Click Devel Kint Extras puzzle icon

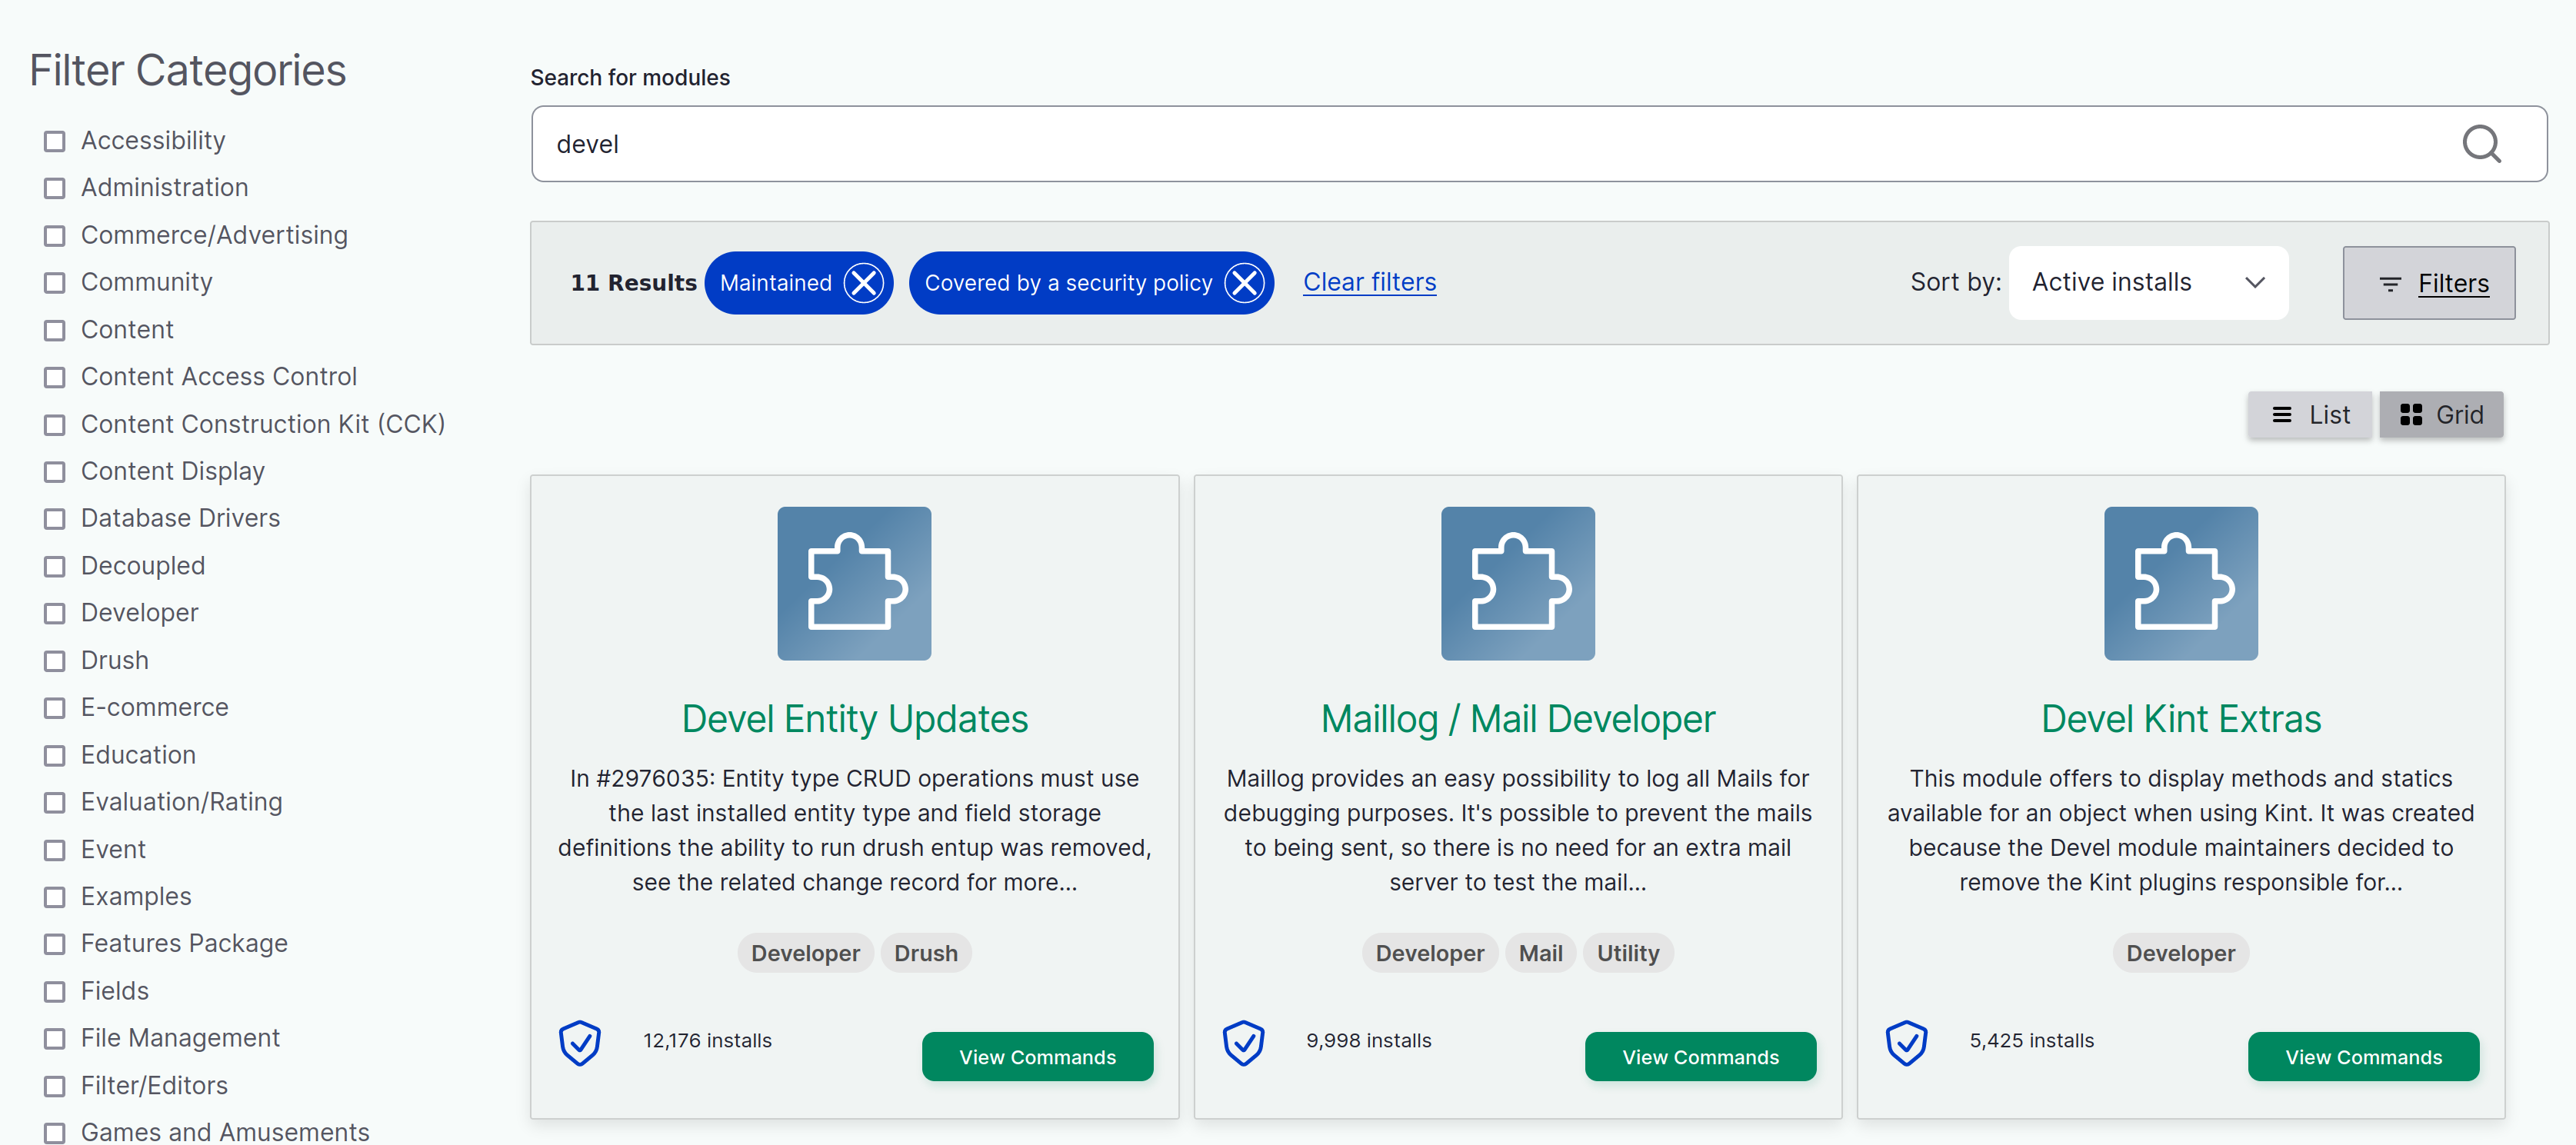(x=2180, y=583)
